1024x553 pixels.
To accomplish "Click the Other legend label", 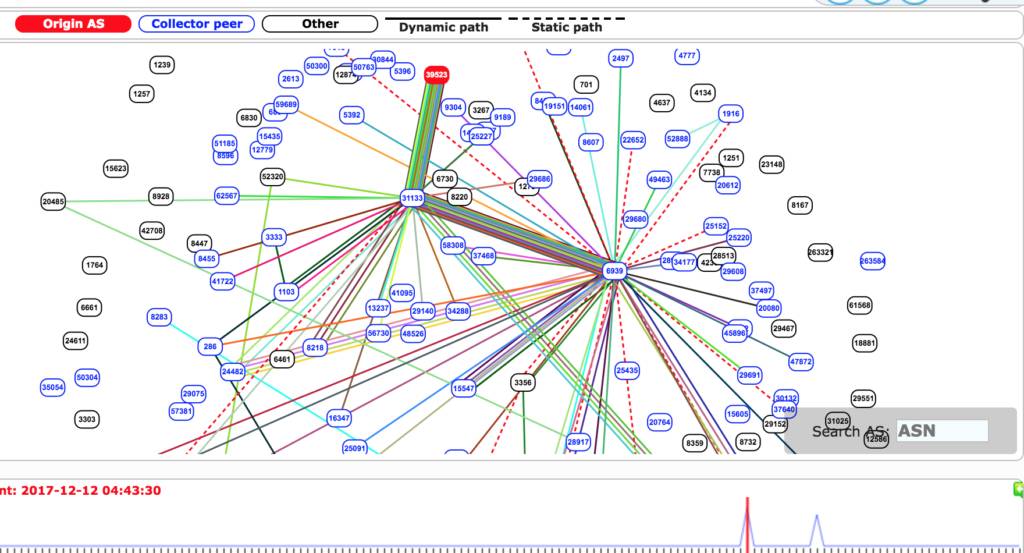I will point(320,24).
